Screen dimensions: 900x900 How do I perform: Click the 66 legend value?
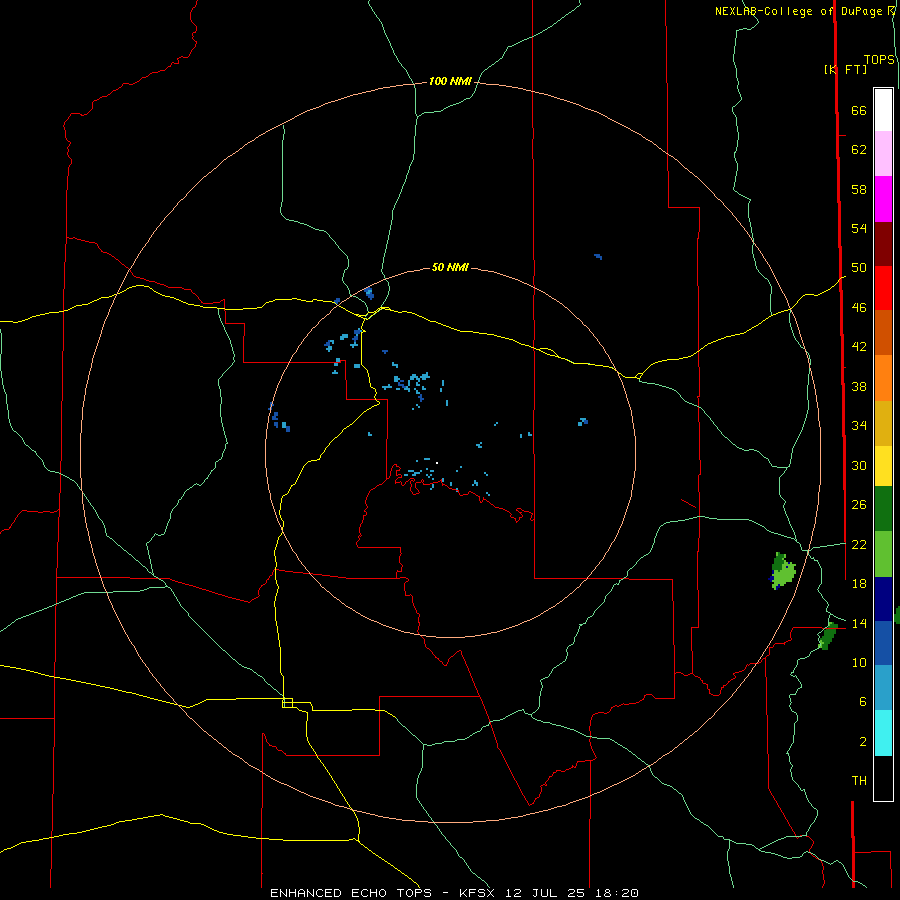[x=859, y=111]
